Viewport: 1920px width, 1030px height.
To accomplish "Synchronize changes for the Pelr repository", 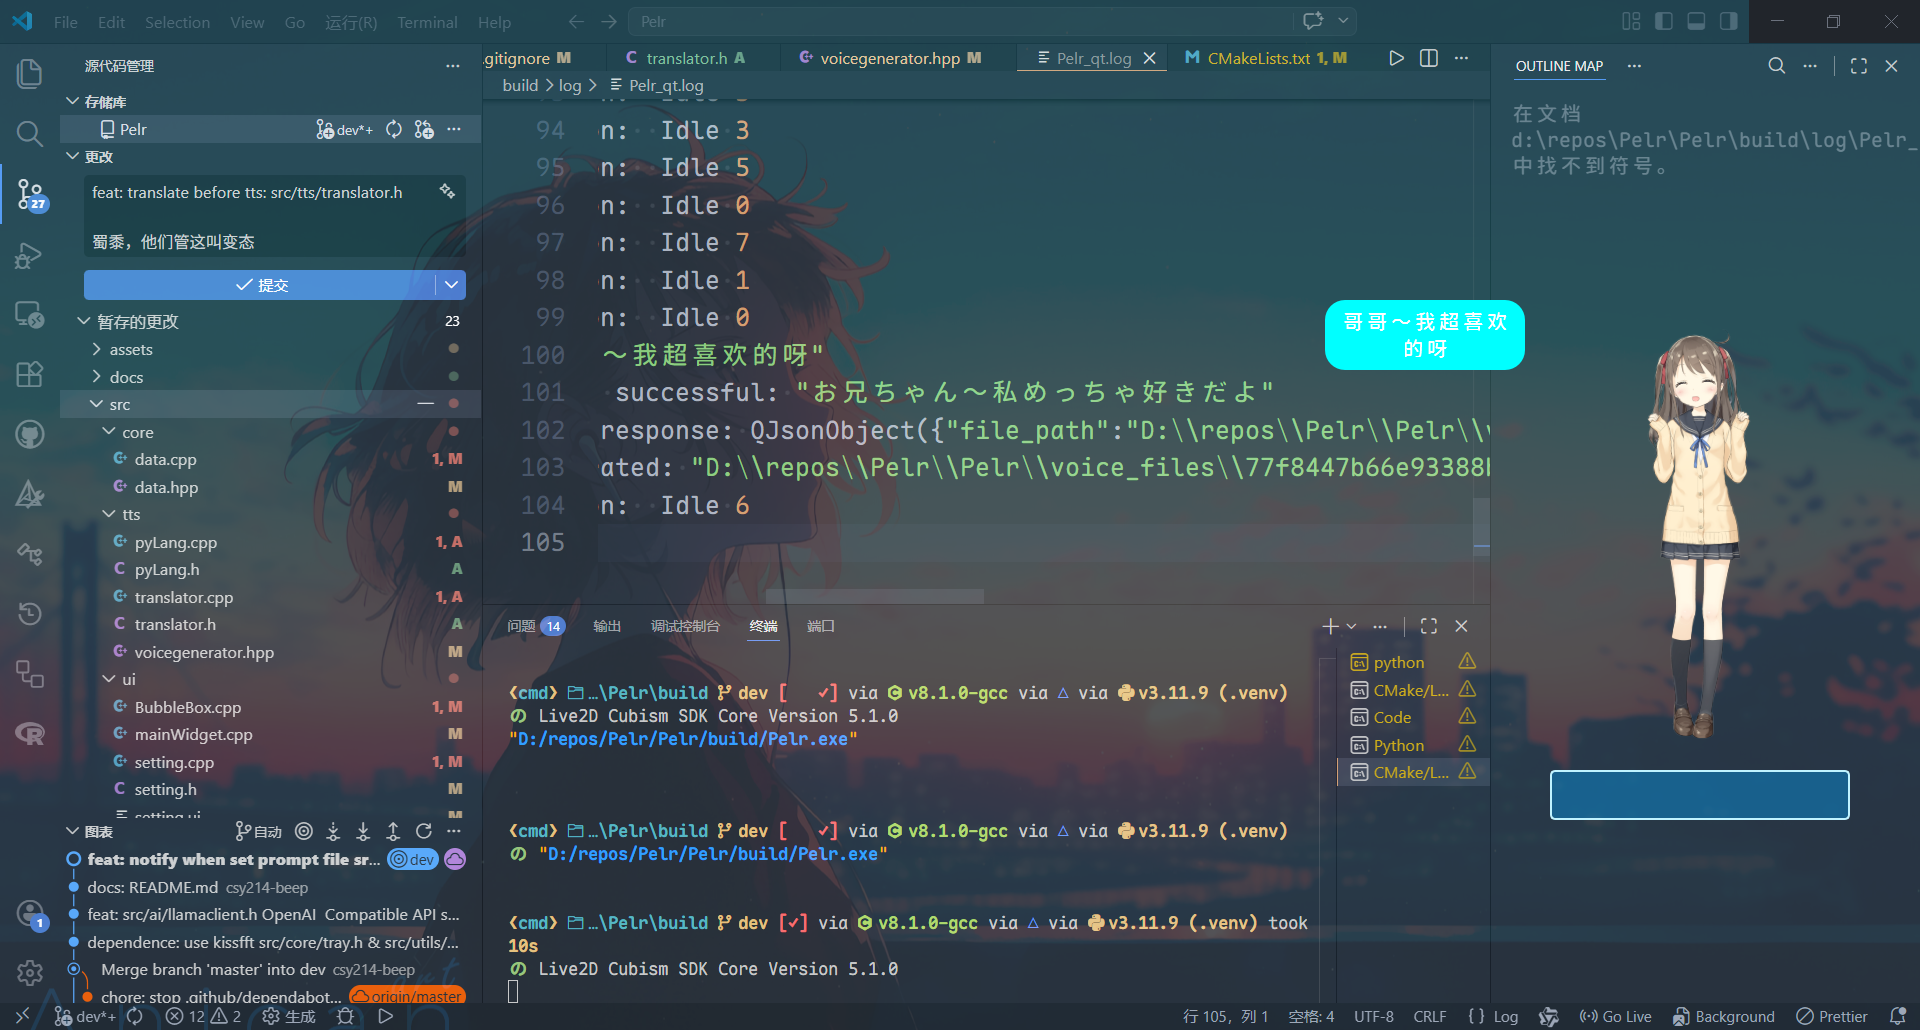I will 394,129.
